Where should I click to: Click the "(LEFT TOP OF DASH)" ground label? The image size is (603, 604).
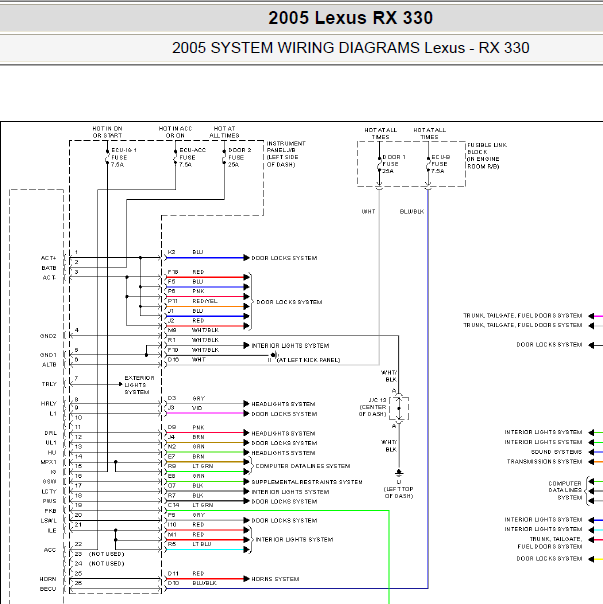pyautogui.click(x=398, y=492)
